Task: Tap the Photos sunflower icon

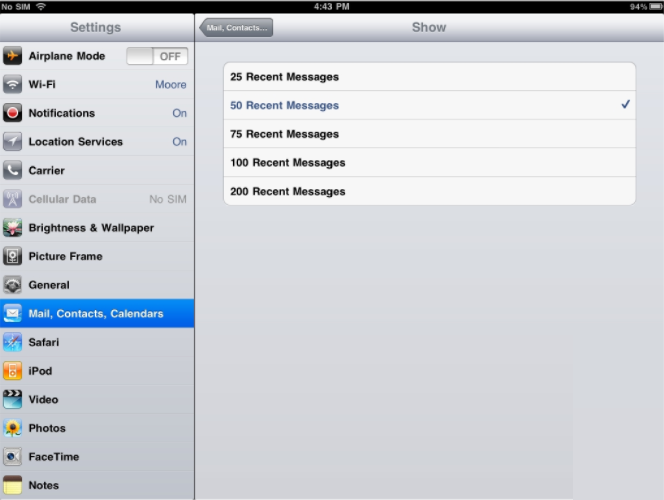Action: coord(13,428)
